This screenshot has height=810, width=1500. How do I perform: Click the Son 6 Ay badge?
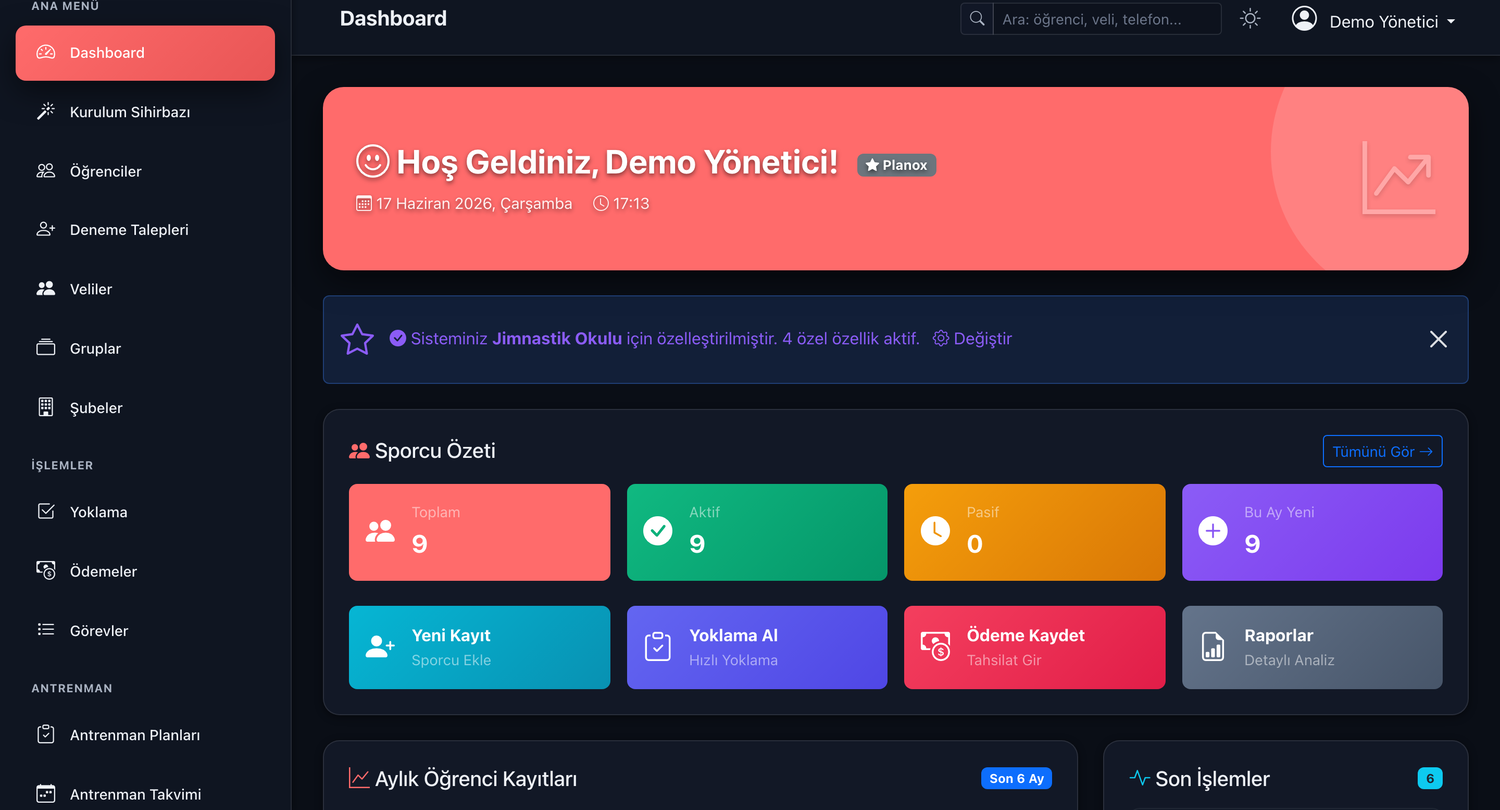[x=1017, y=778]
